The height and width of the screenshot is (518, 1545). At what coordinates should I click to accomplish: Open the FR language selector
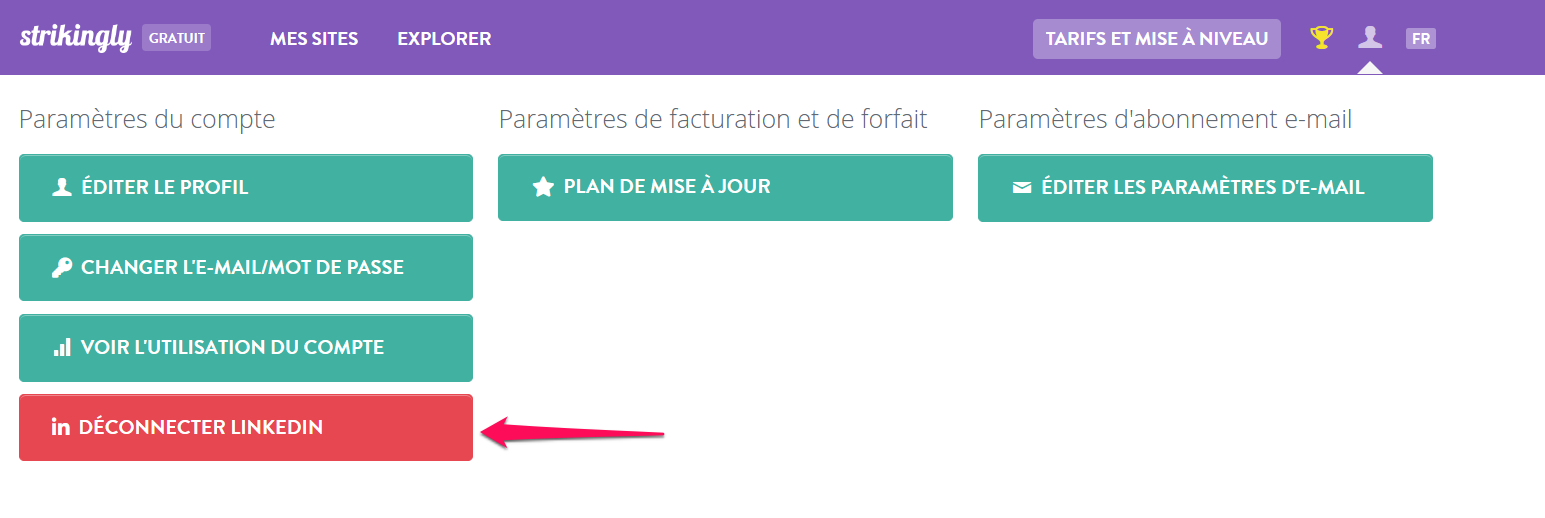pyautogui.click(x=1421, y=39)
